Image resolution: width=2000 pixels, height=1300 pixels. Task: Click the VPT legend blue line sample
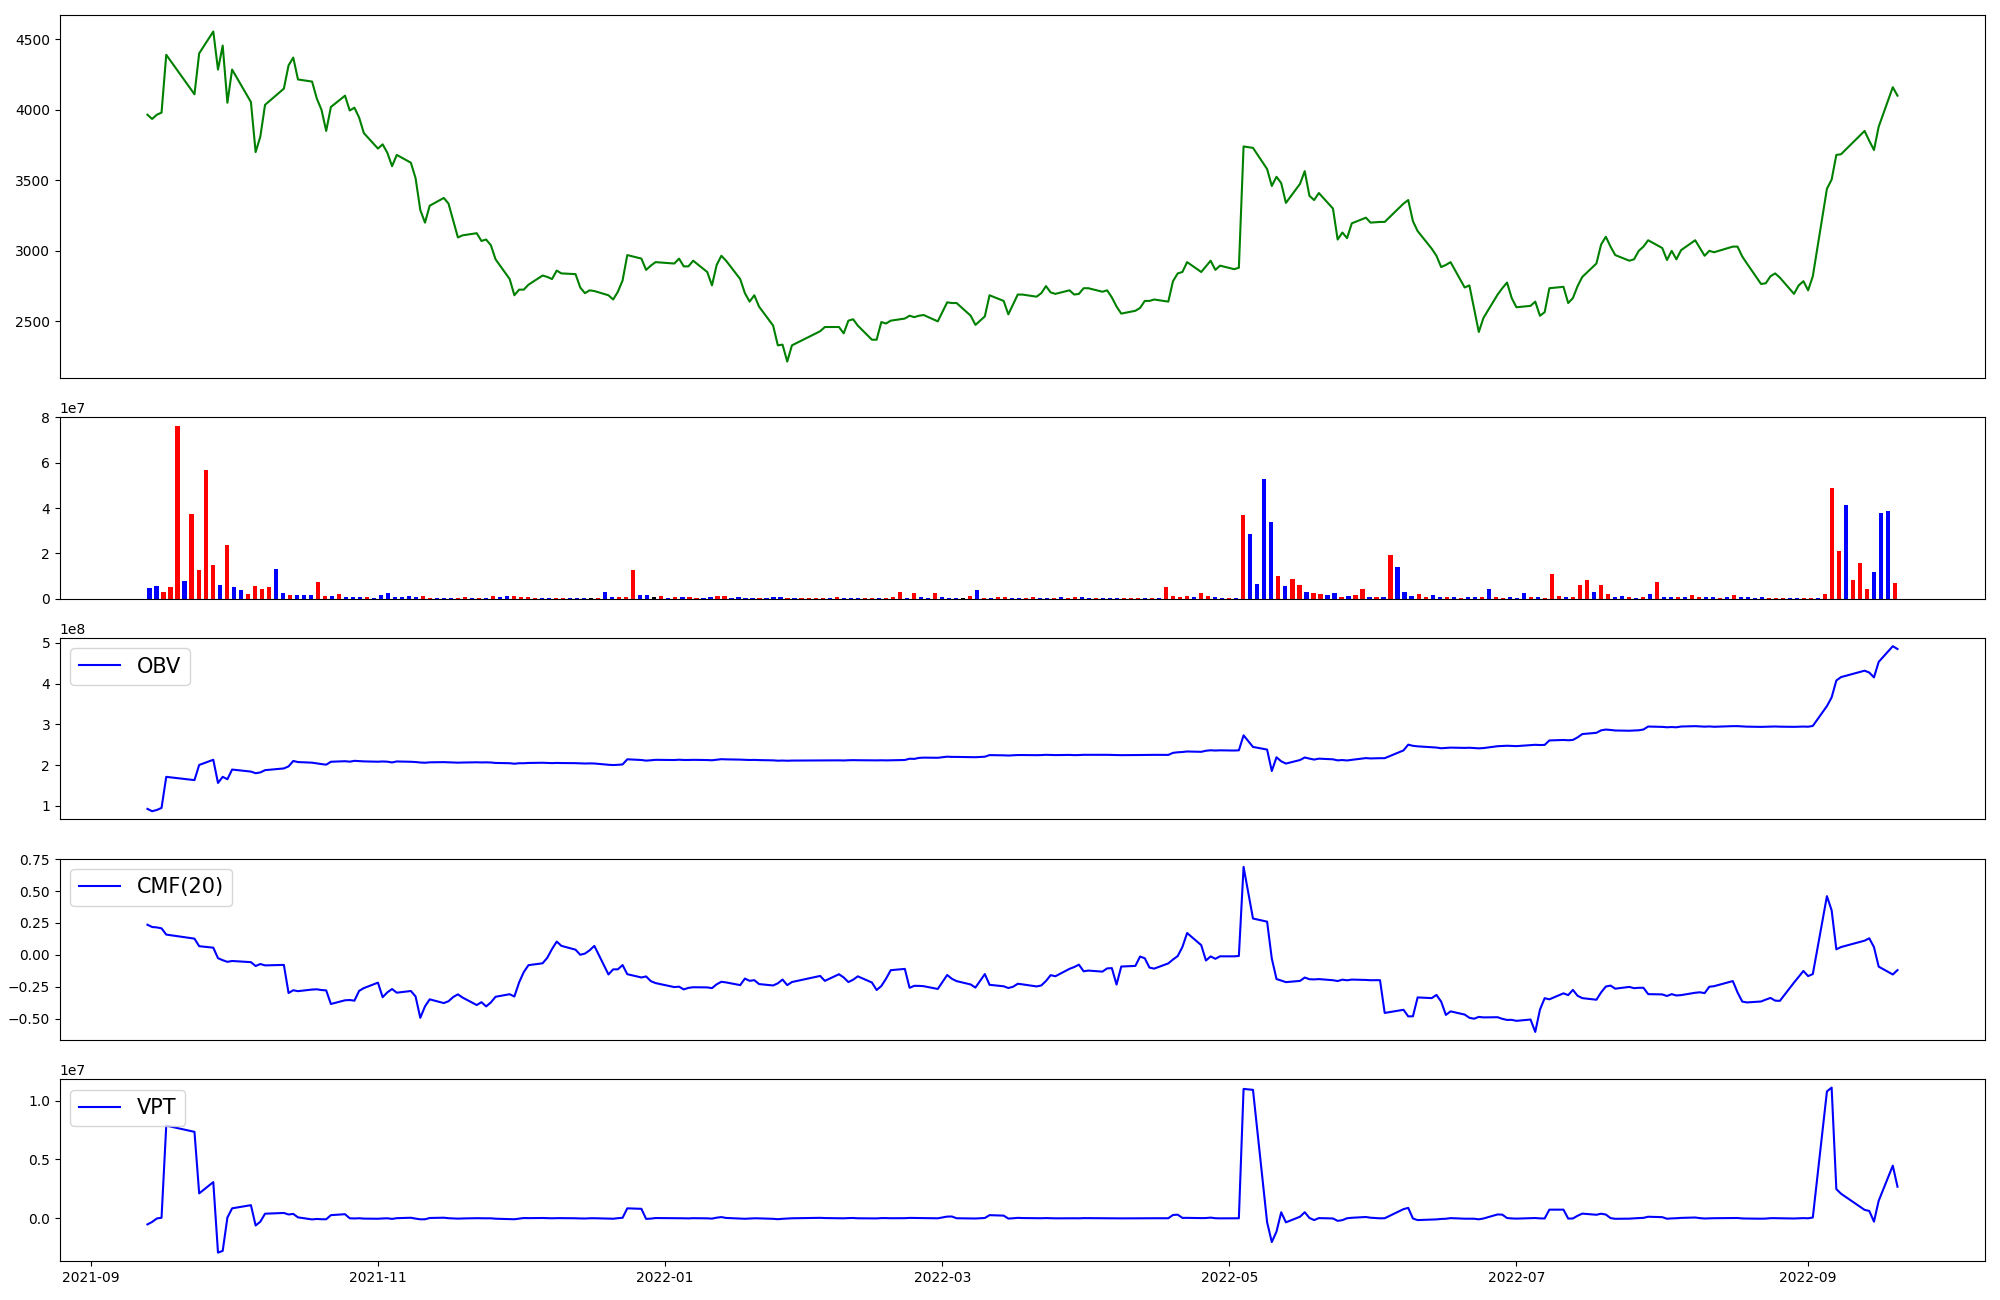[99, 1107]
